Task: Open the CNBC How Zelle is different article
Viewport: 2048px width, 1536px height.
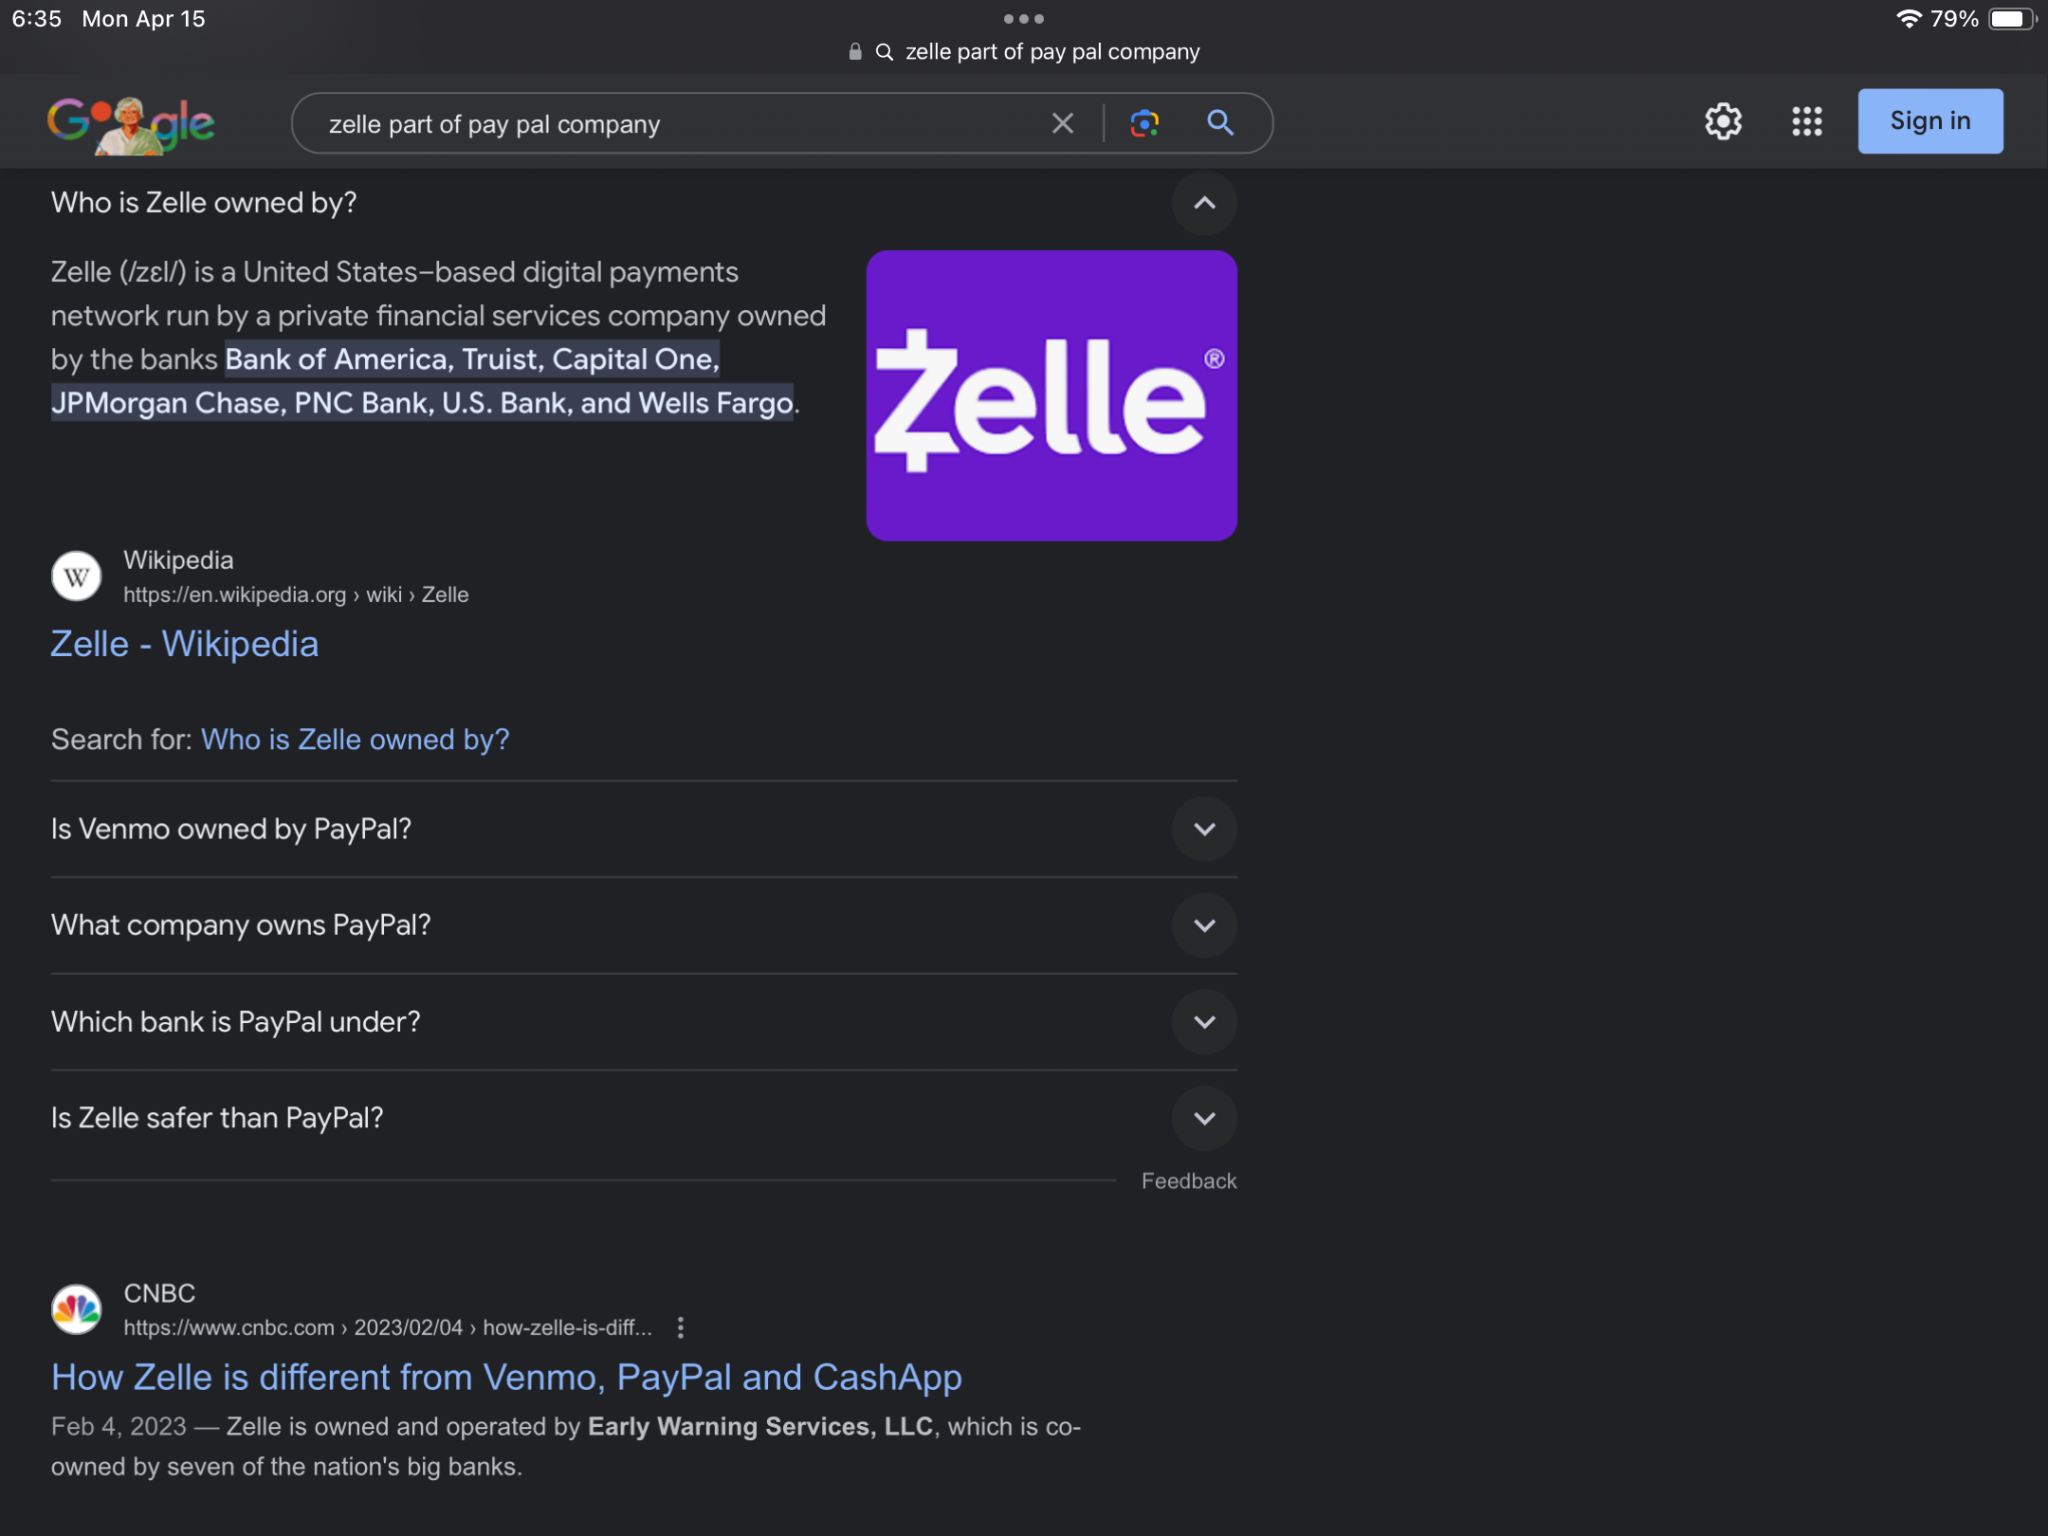Action: coord(506,1377)
